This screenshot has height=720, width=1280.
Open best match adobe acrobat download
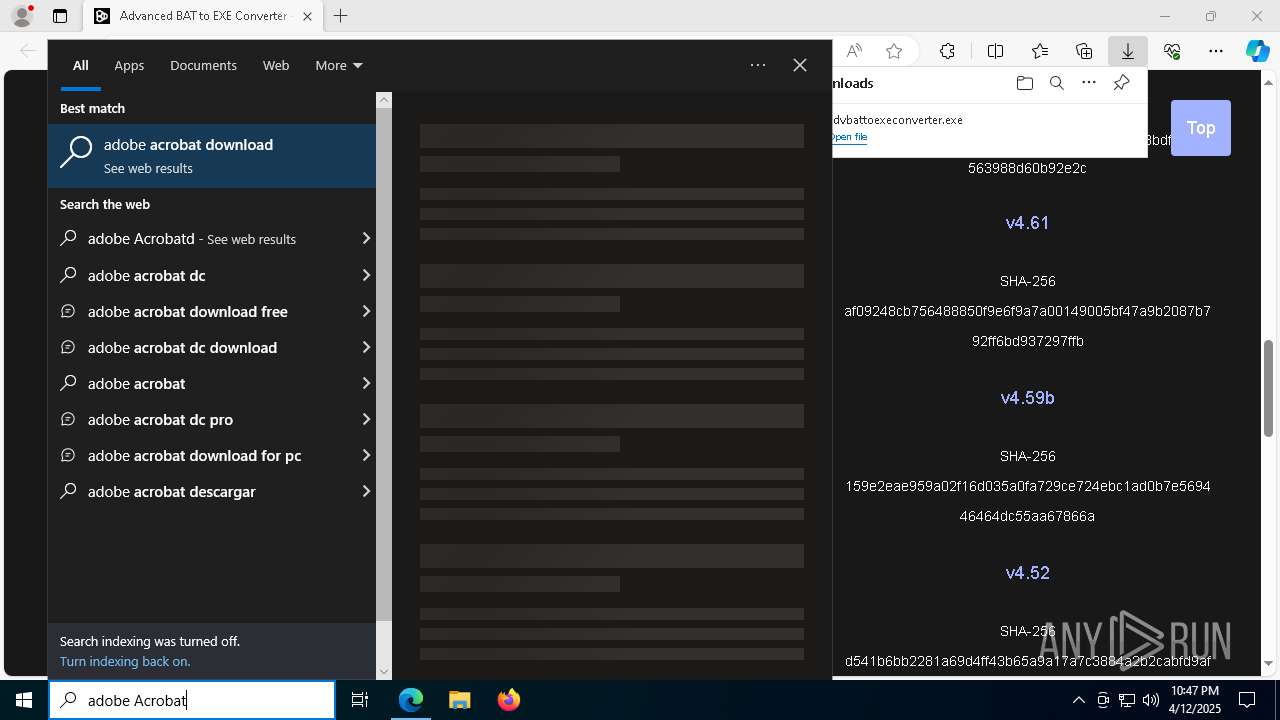point(212,156)
